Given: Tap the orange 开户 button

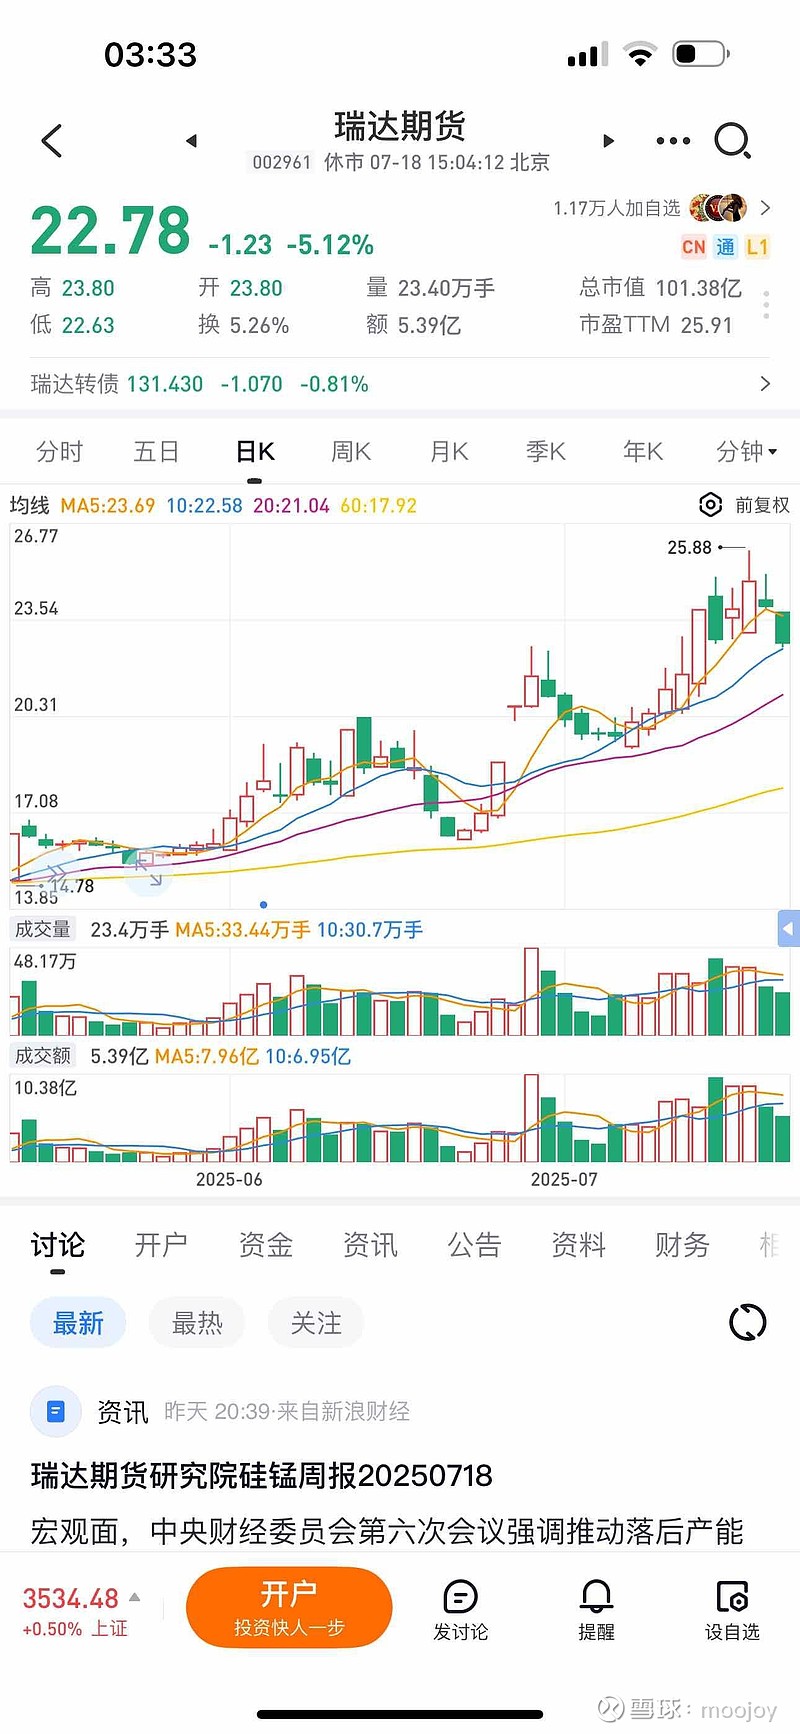Looking at the screenshot, I should pyautogui.click(x=289, y=1607).
